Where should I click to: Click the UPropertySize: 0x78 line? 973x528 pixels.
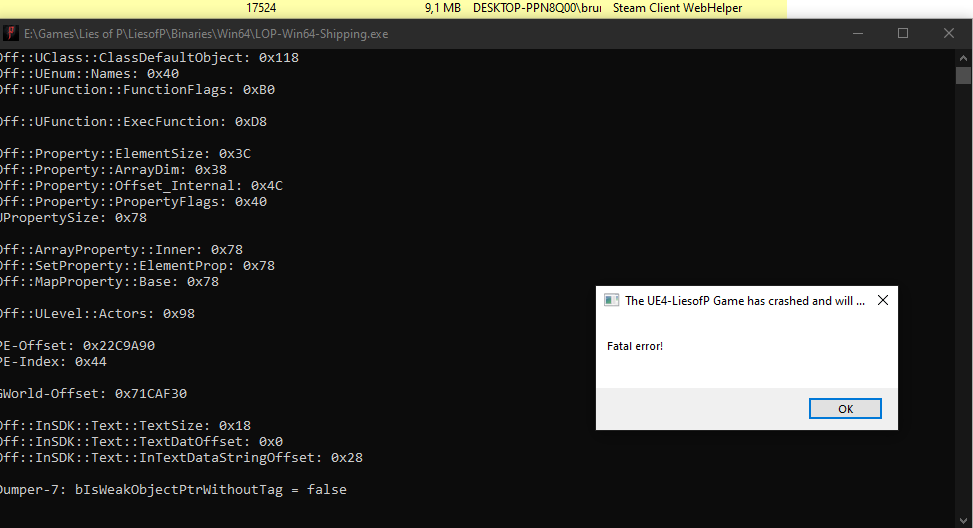click(73, 218)
